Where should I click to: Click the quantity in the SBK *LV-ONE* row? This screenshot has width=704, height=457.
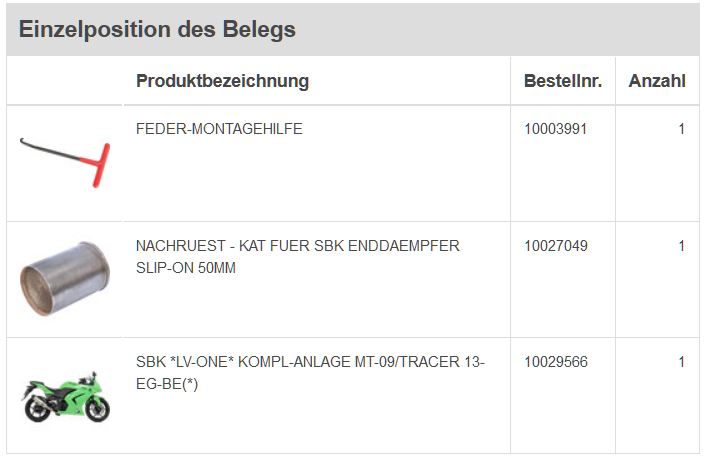(x=681, y=362)
